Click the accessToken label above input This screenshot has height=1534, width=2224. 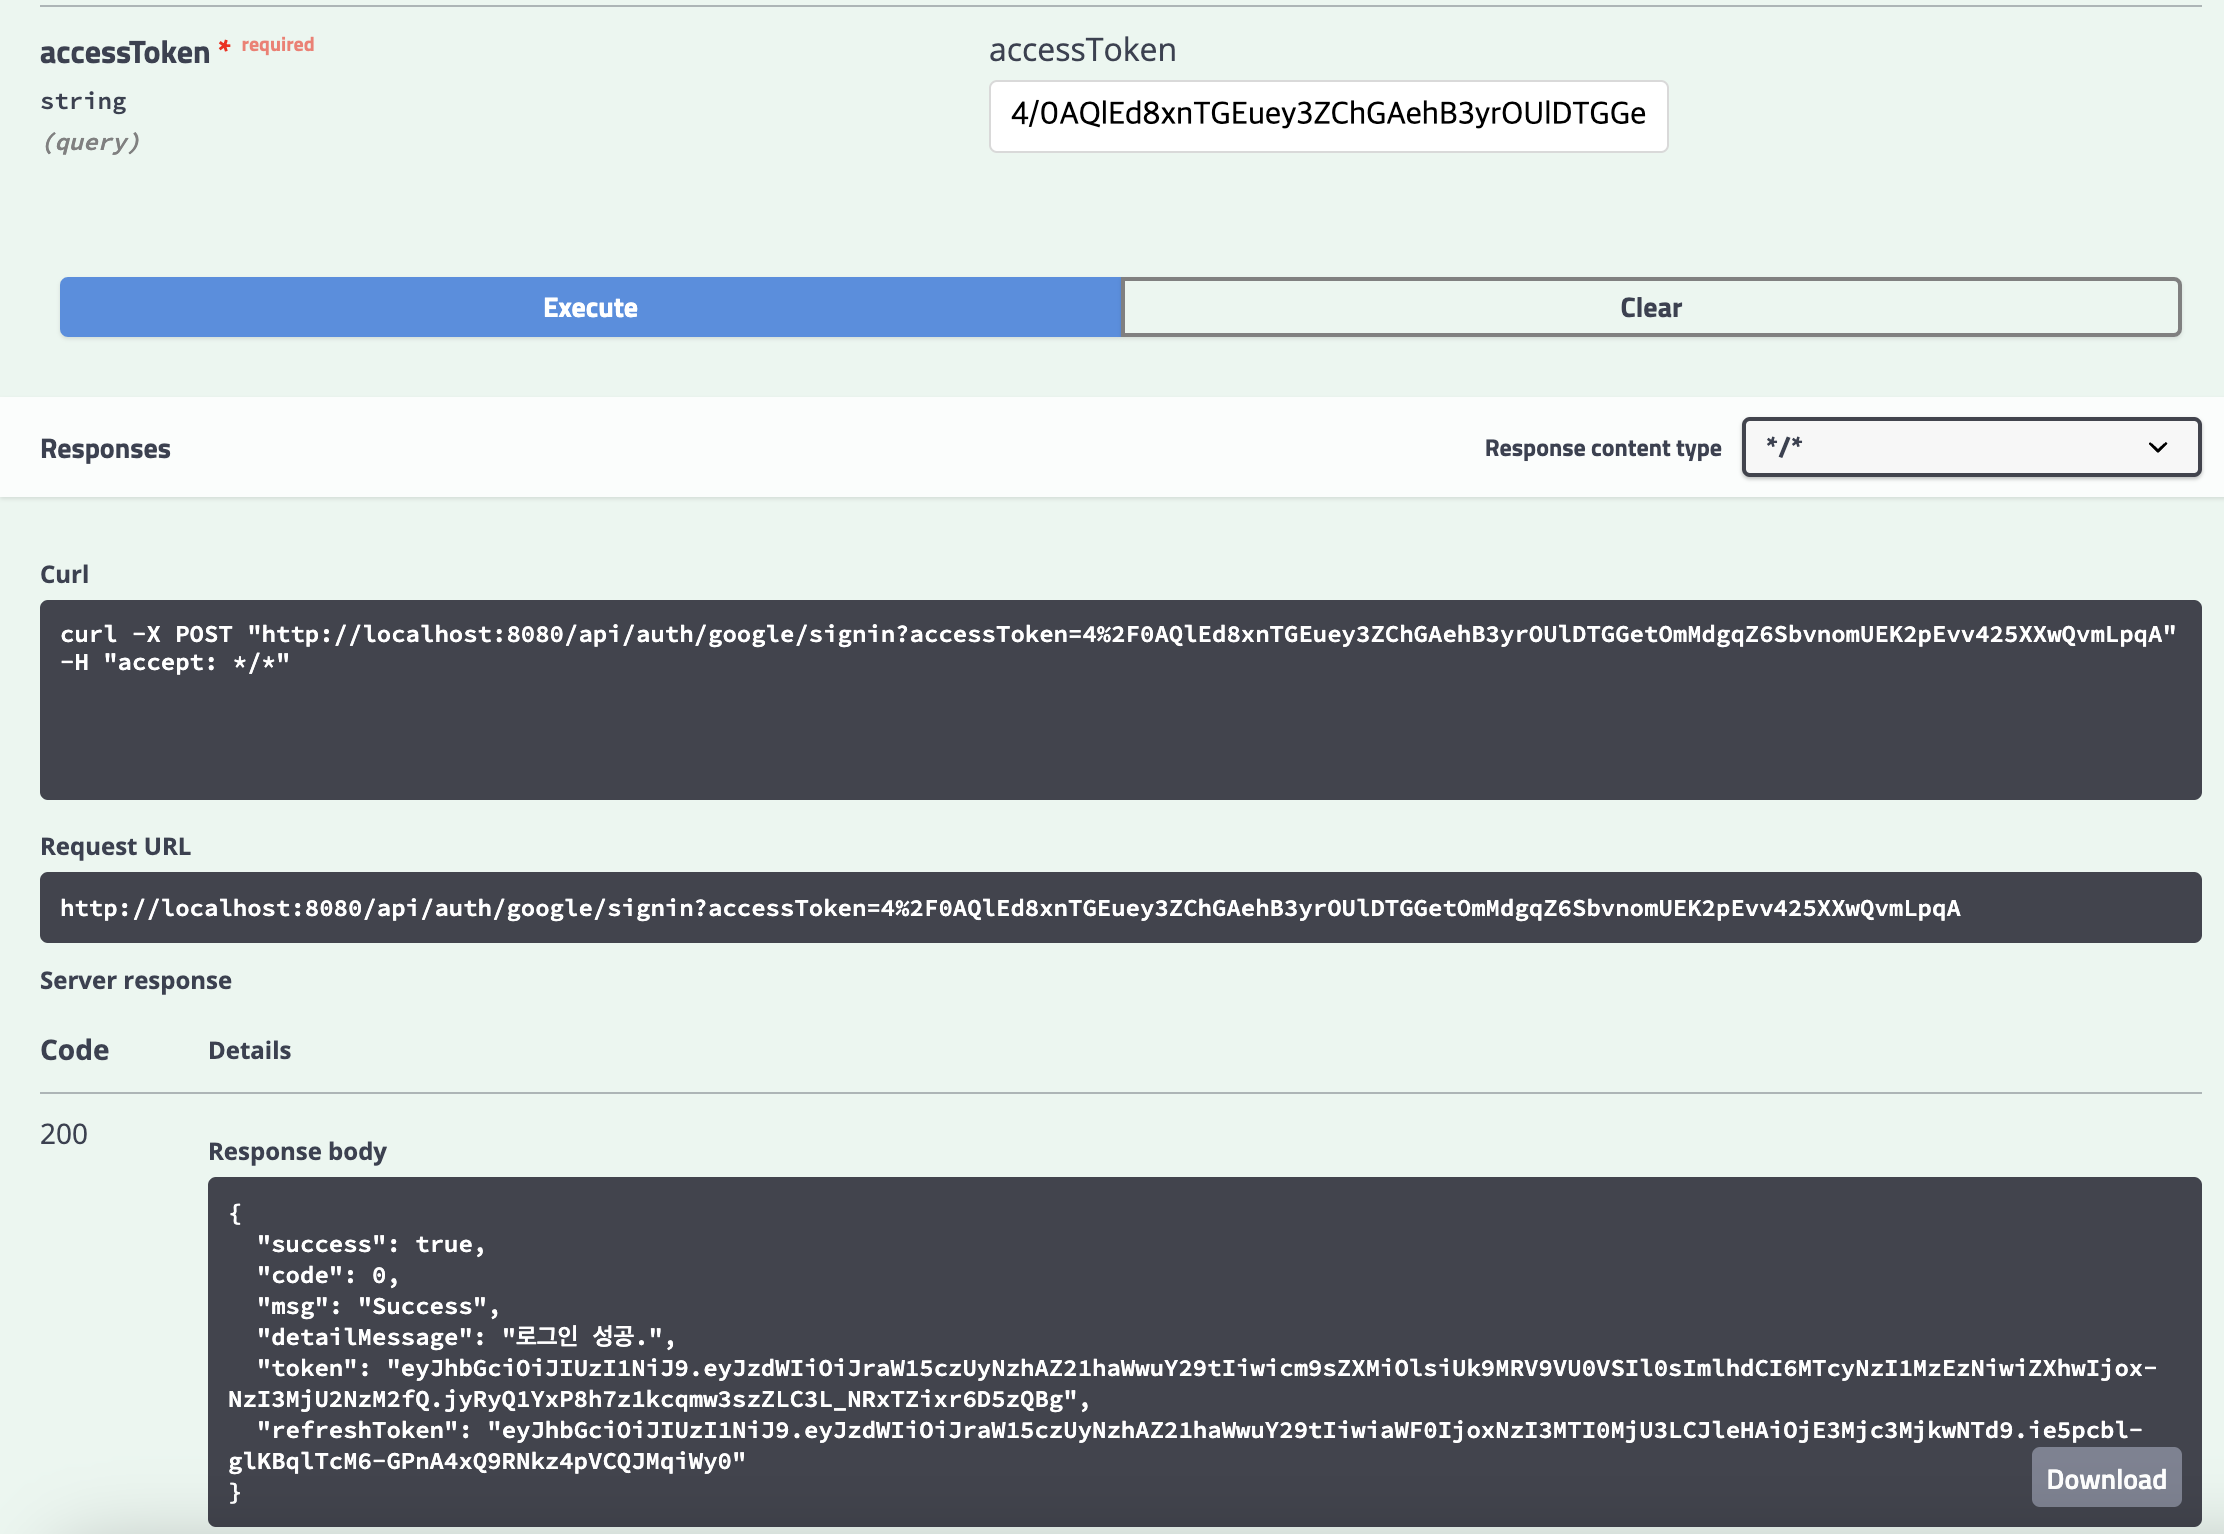tap(1083, 50)
